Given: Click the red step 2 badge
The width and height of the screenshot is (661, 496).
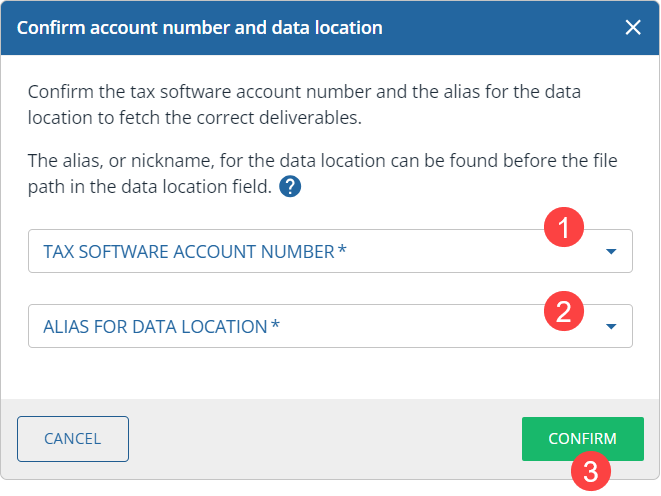Looking at the screenshot, I should (x=563, y=311).
